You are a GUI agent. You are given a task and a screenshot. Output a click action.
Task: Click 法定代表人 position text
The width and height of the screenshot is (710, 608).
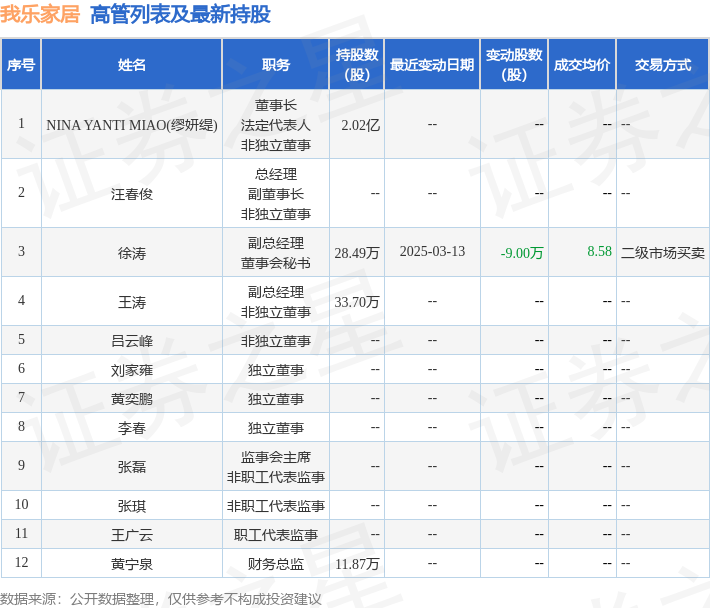coord(276,125)
